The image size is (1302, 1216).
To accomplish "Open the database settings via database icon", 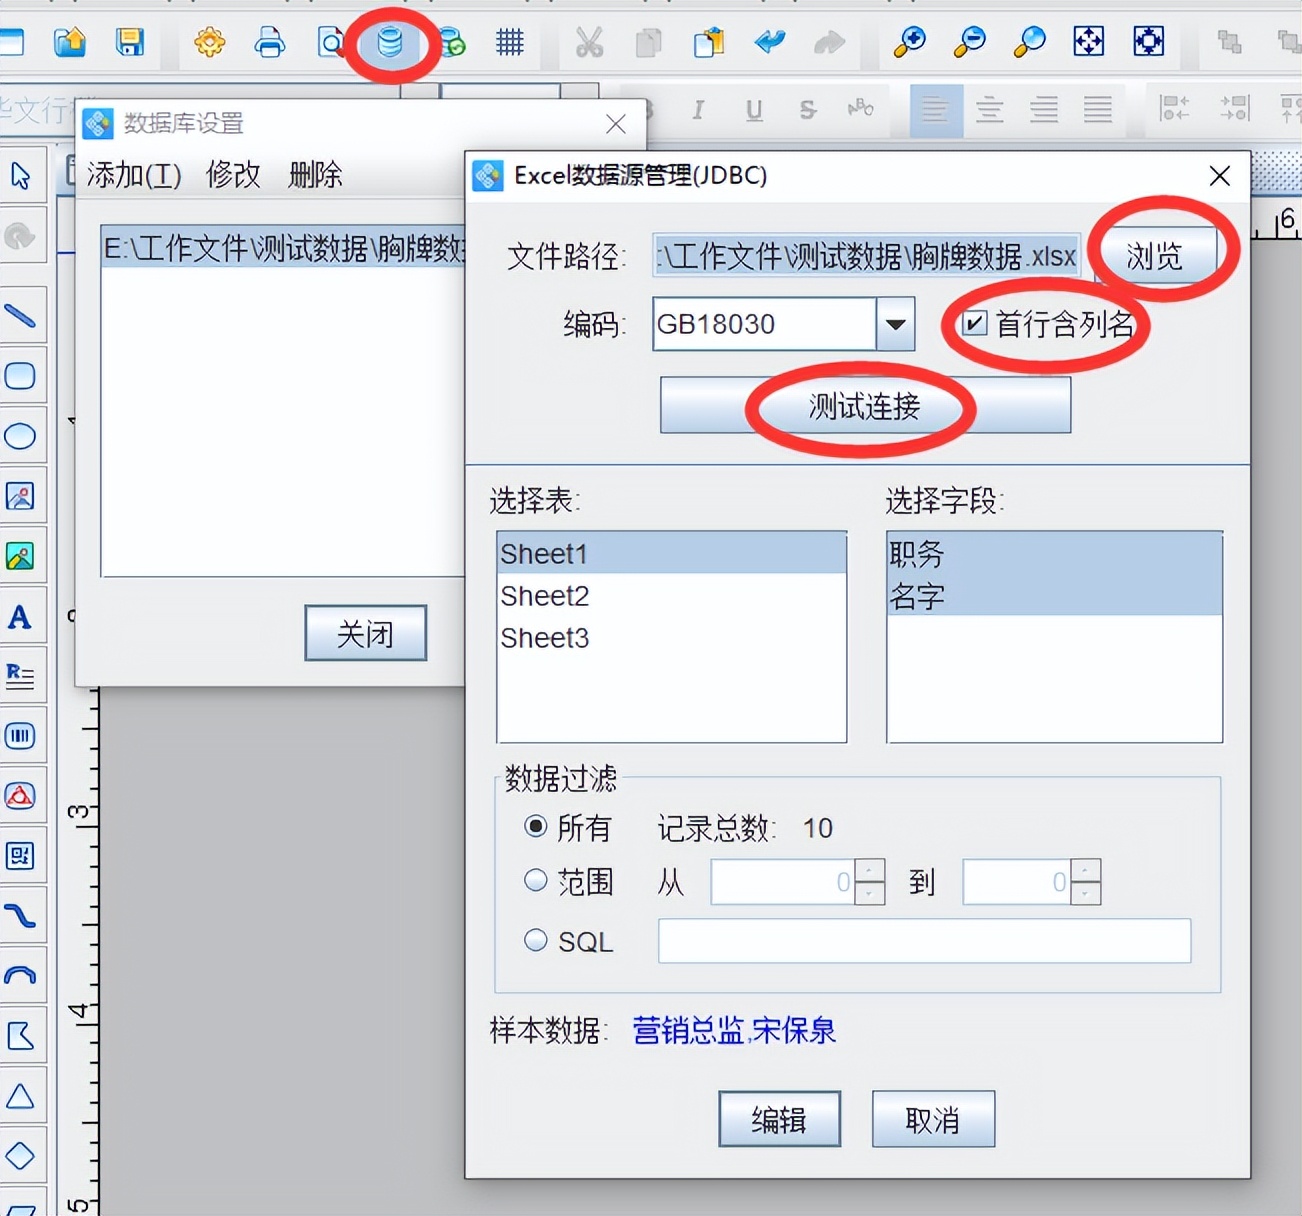I will pos(392,43).
